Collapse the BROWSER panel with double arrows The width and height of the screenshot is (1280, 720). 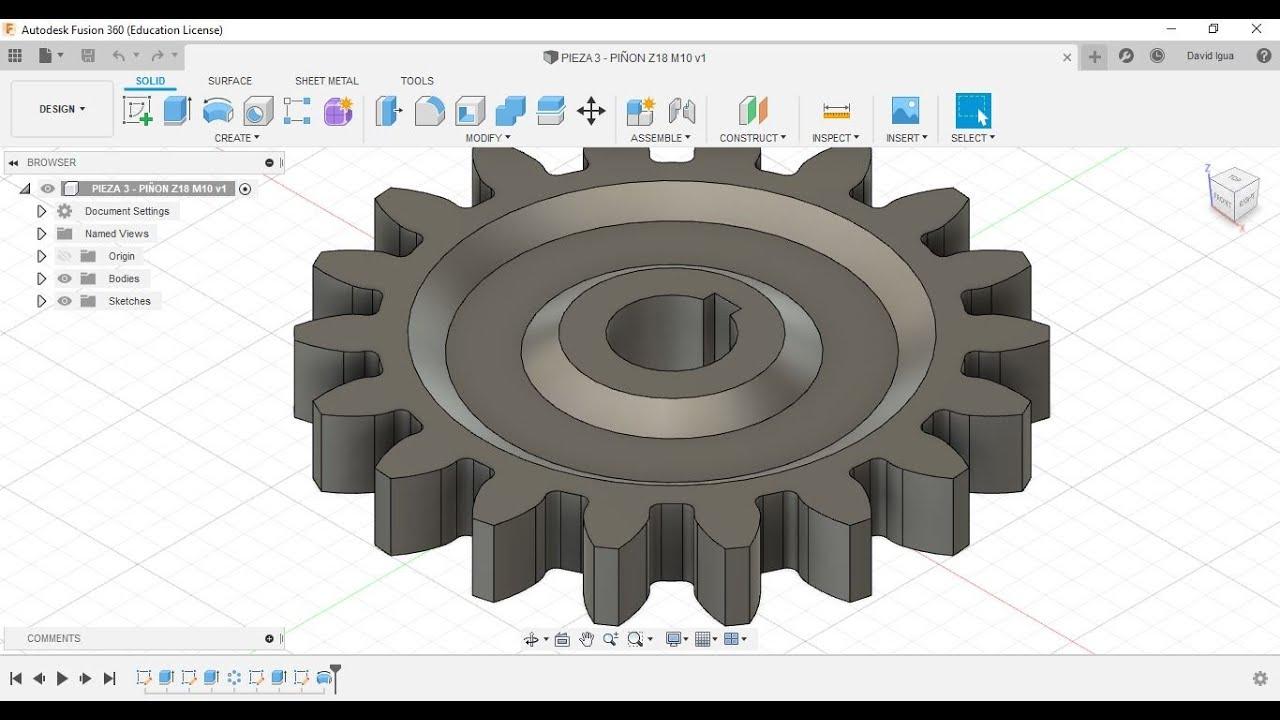[x=14, y=163]
